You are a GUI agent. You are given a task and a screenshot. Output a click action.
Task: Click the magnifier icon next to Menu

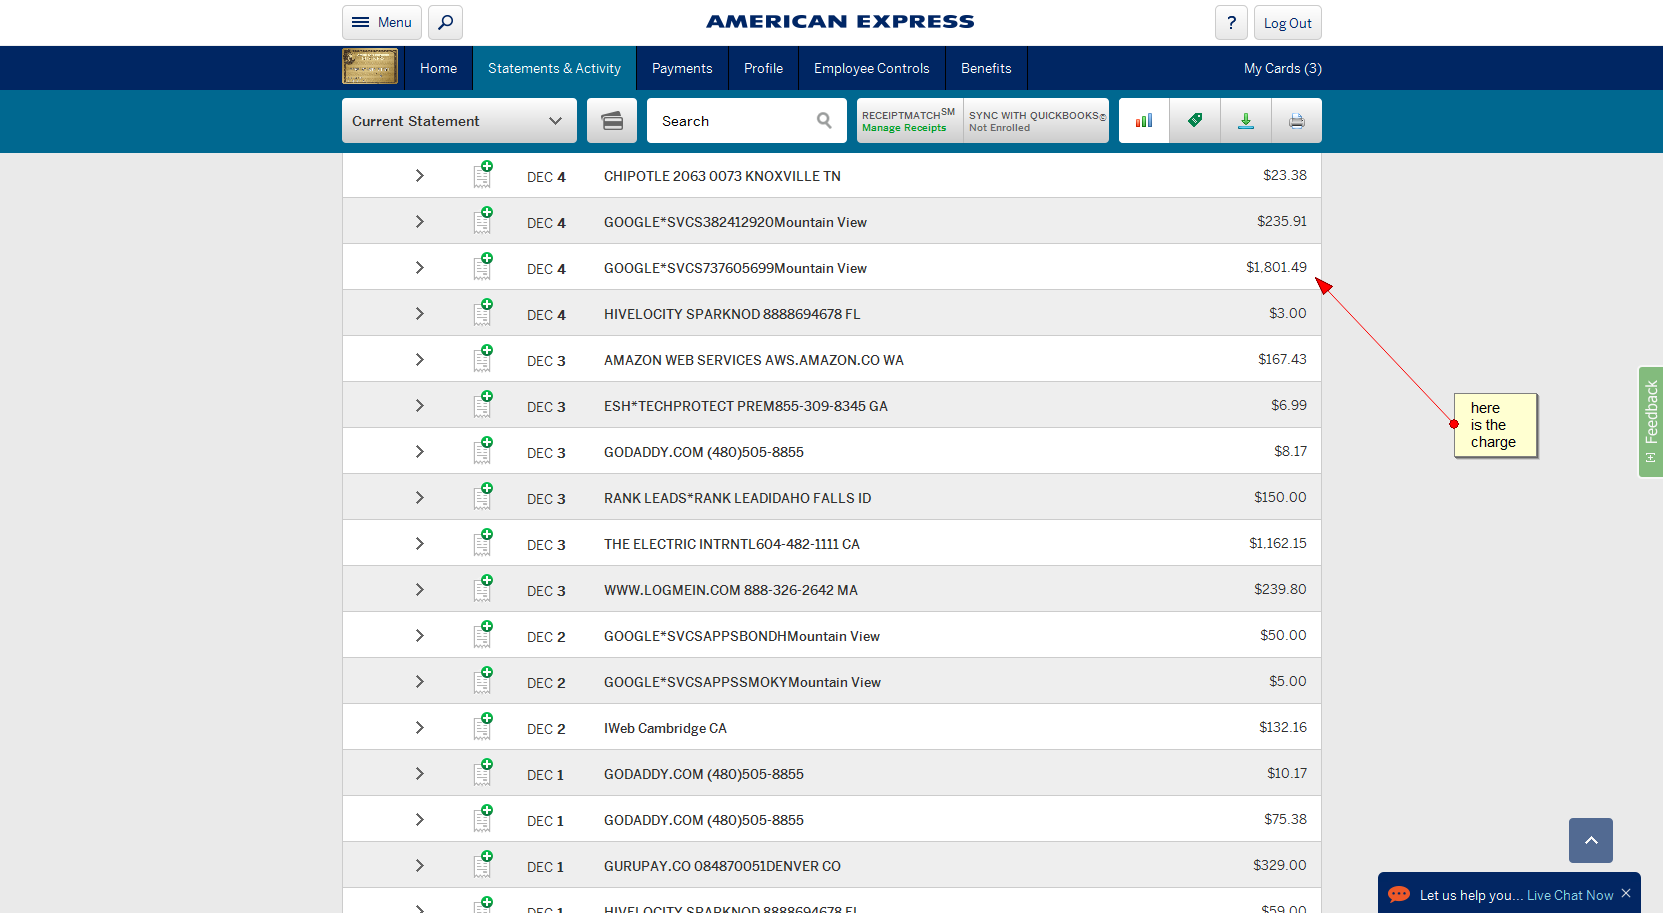pos(446,22)
